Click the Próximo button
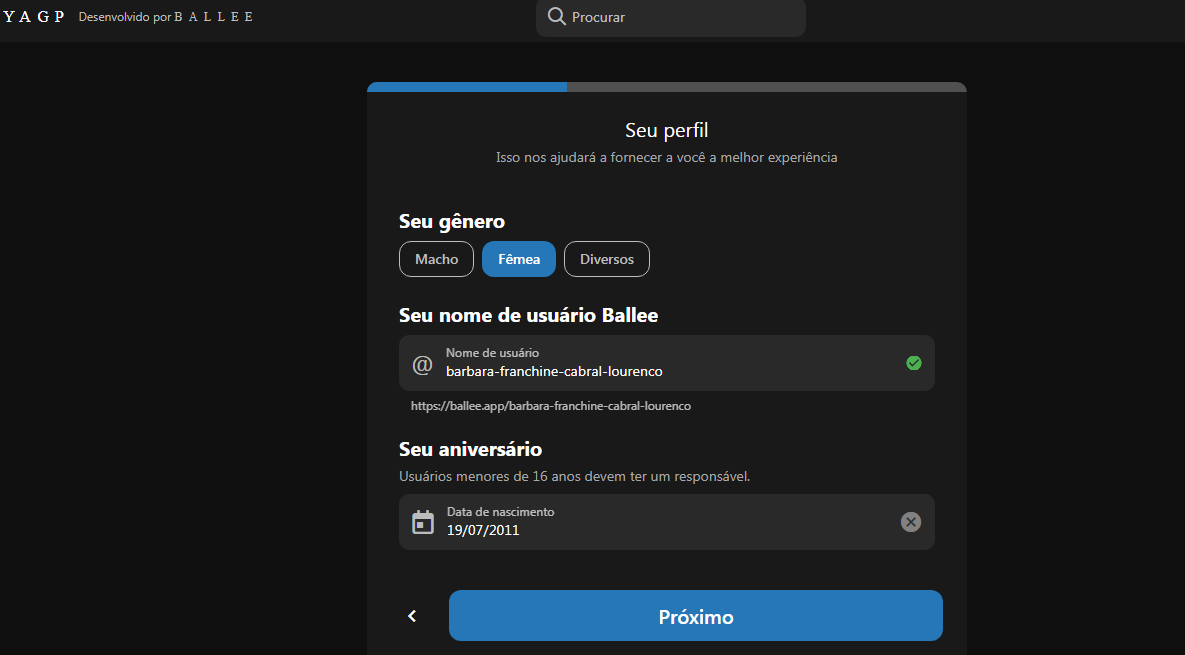 tap(695, 615)
